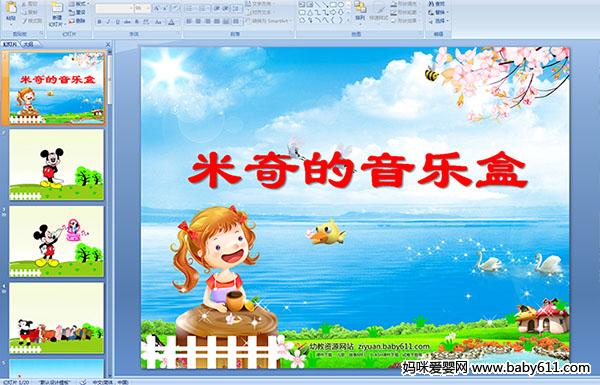The width and height of the screenshot is (600, 385).
Task: Switch to the Slides pane tab
Action: 10,44
